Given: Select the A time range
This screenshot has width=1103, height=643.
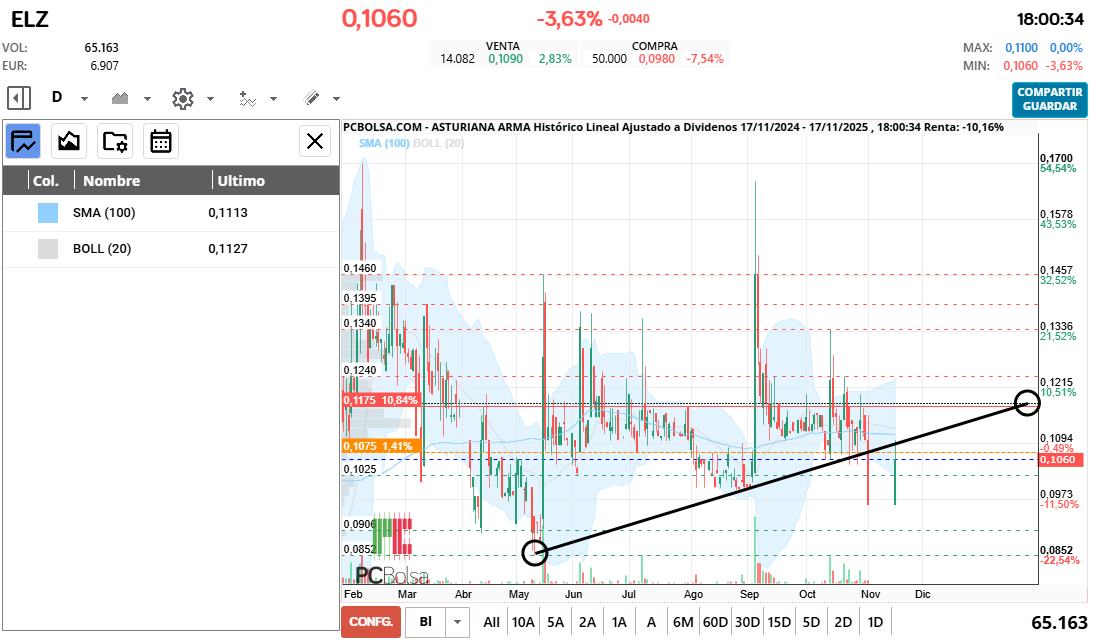Looking at the screenshot, I should pos(651,622).
